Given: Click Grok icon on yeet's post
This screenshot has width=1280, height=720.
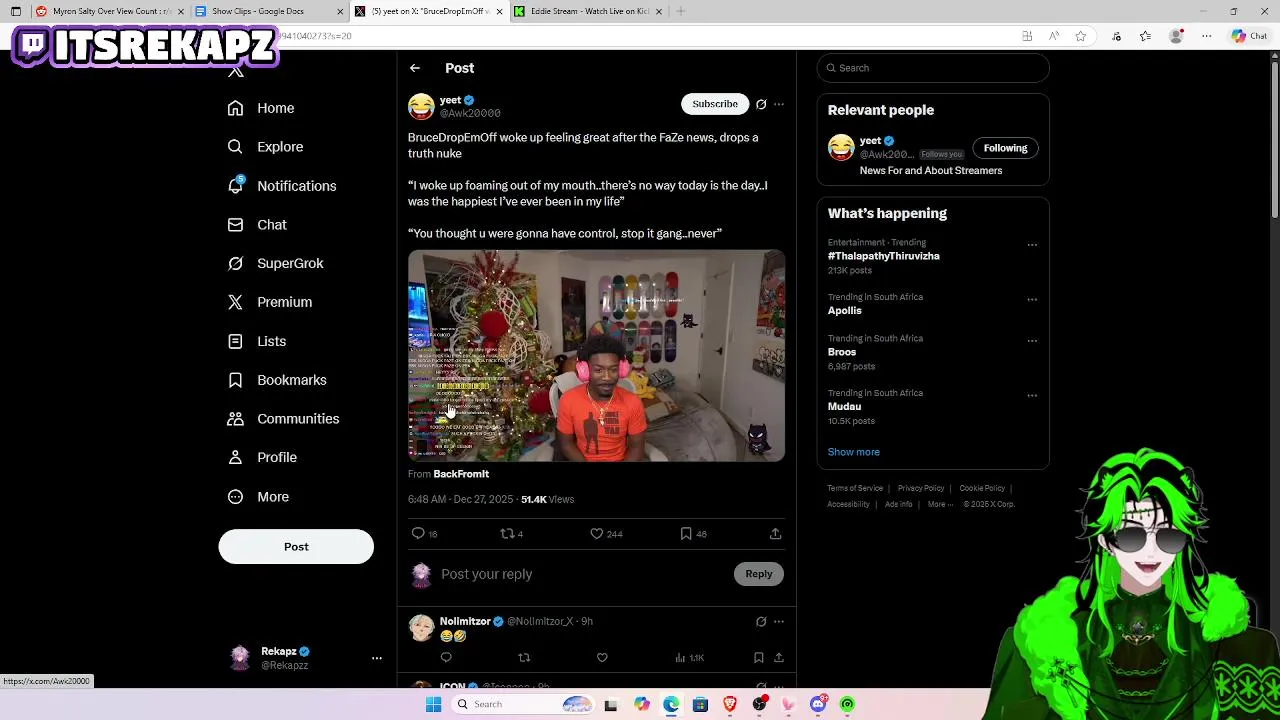Looking at the screenshot, I should click(761, 104).
